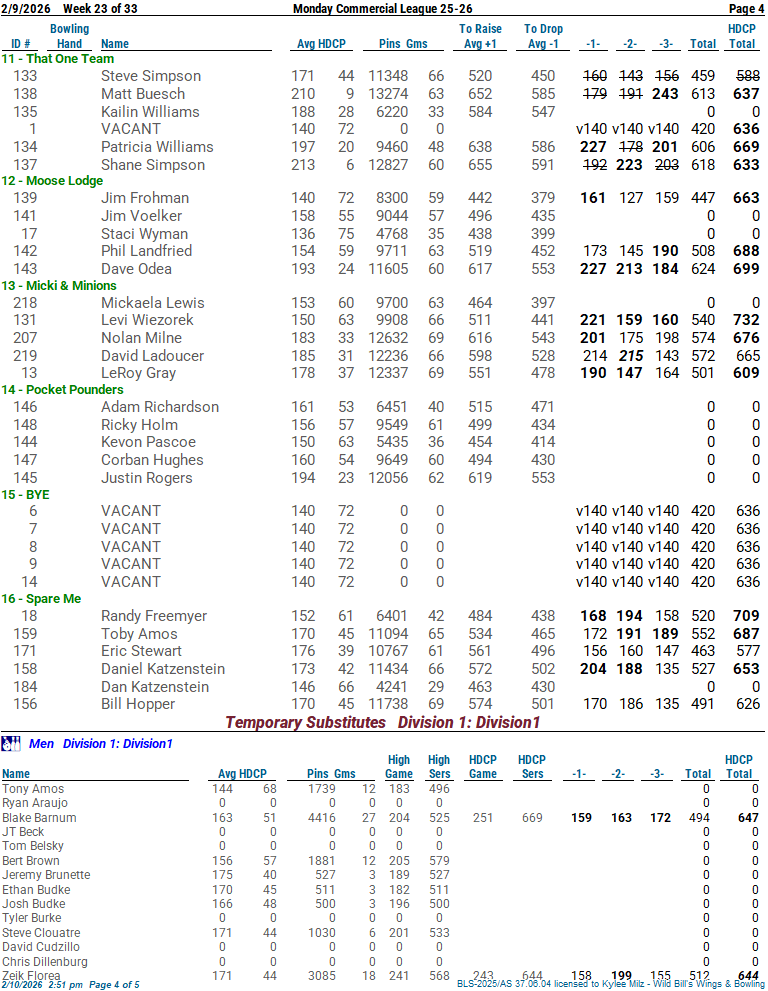Click the 'Week 23 of 33' header text
This screenshot has height=991, width=768.
(100, 9)
